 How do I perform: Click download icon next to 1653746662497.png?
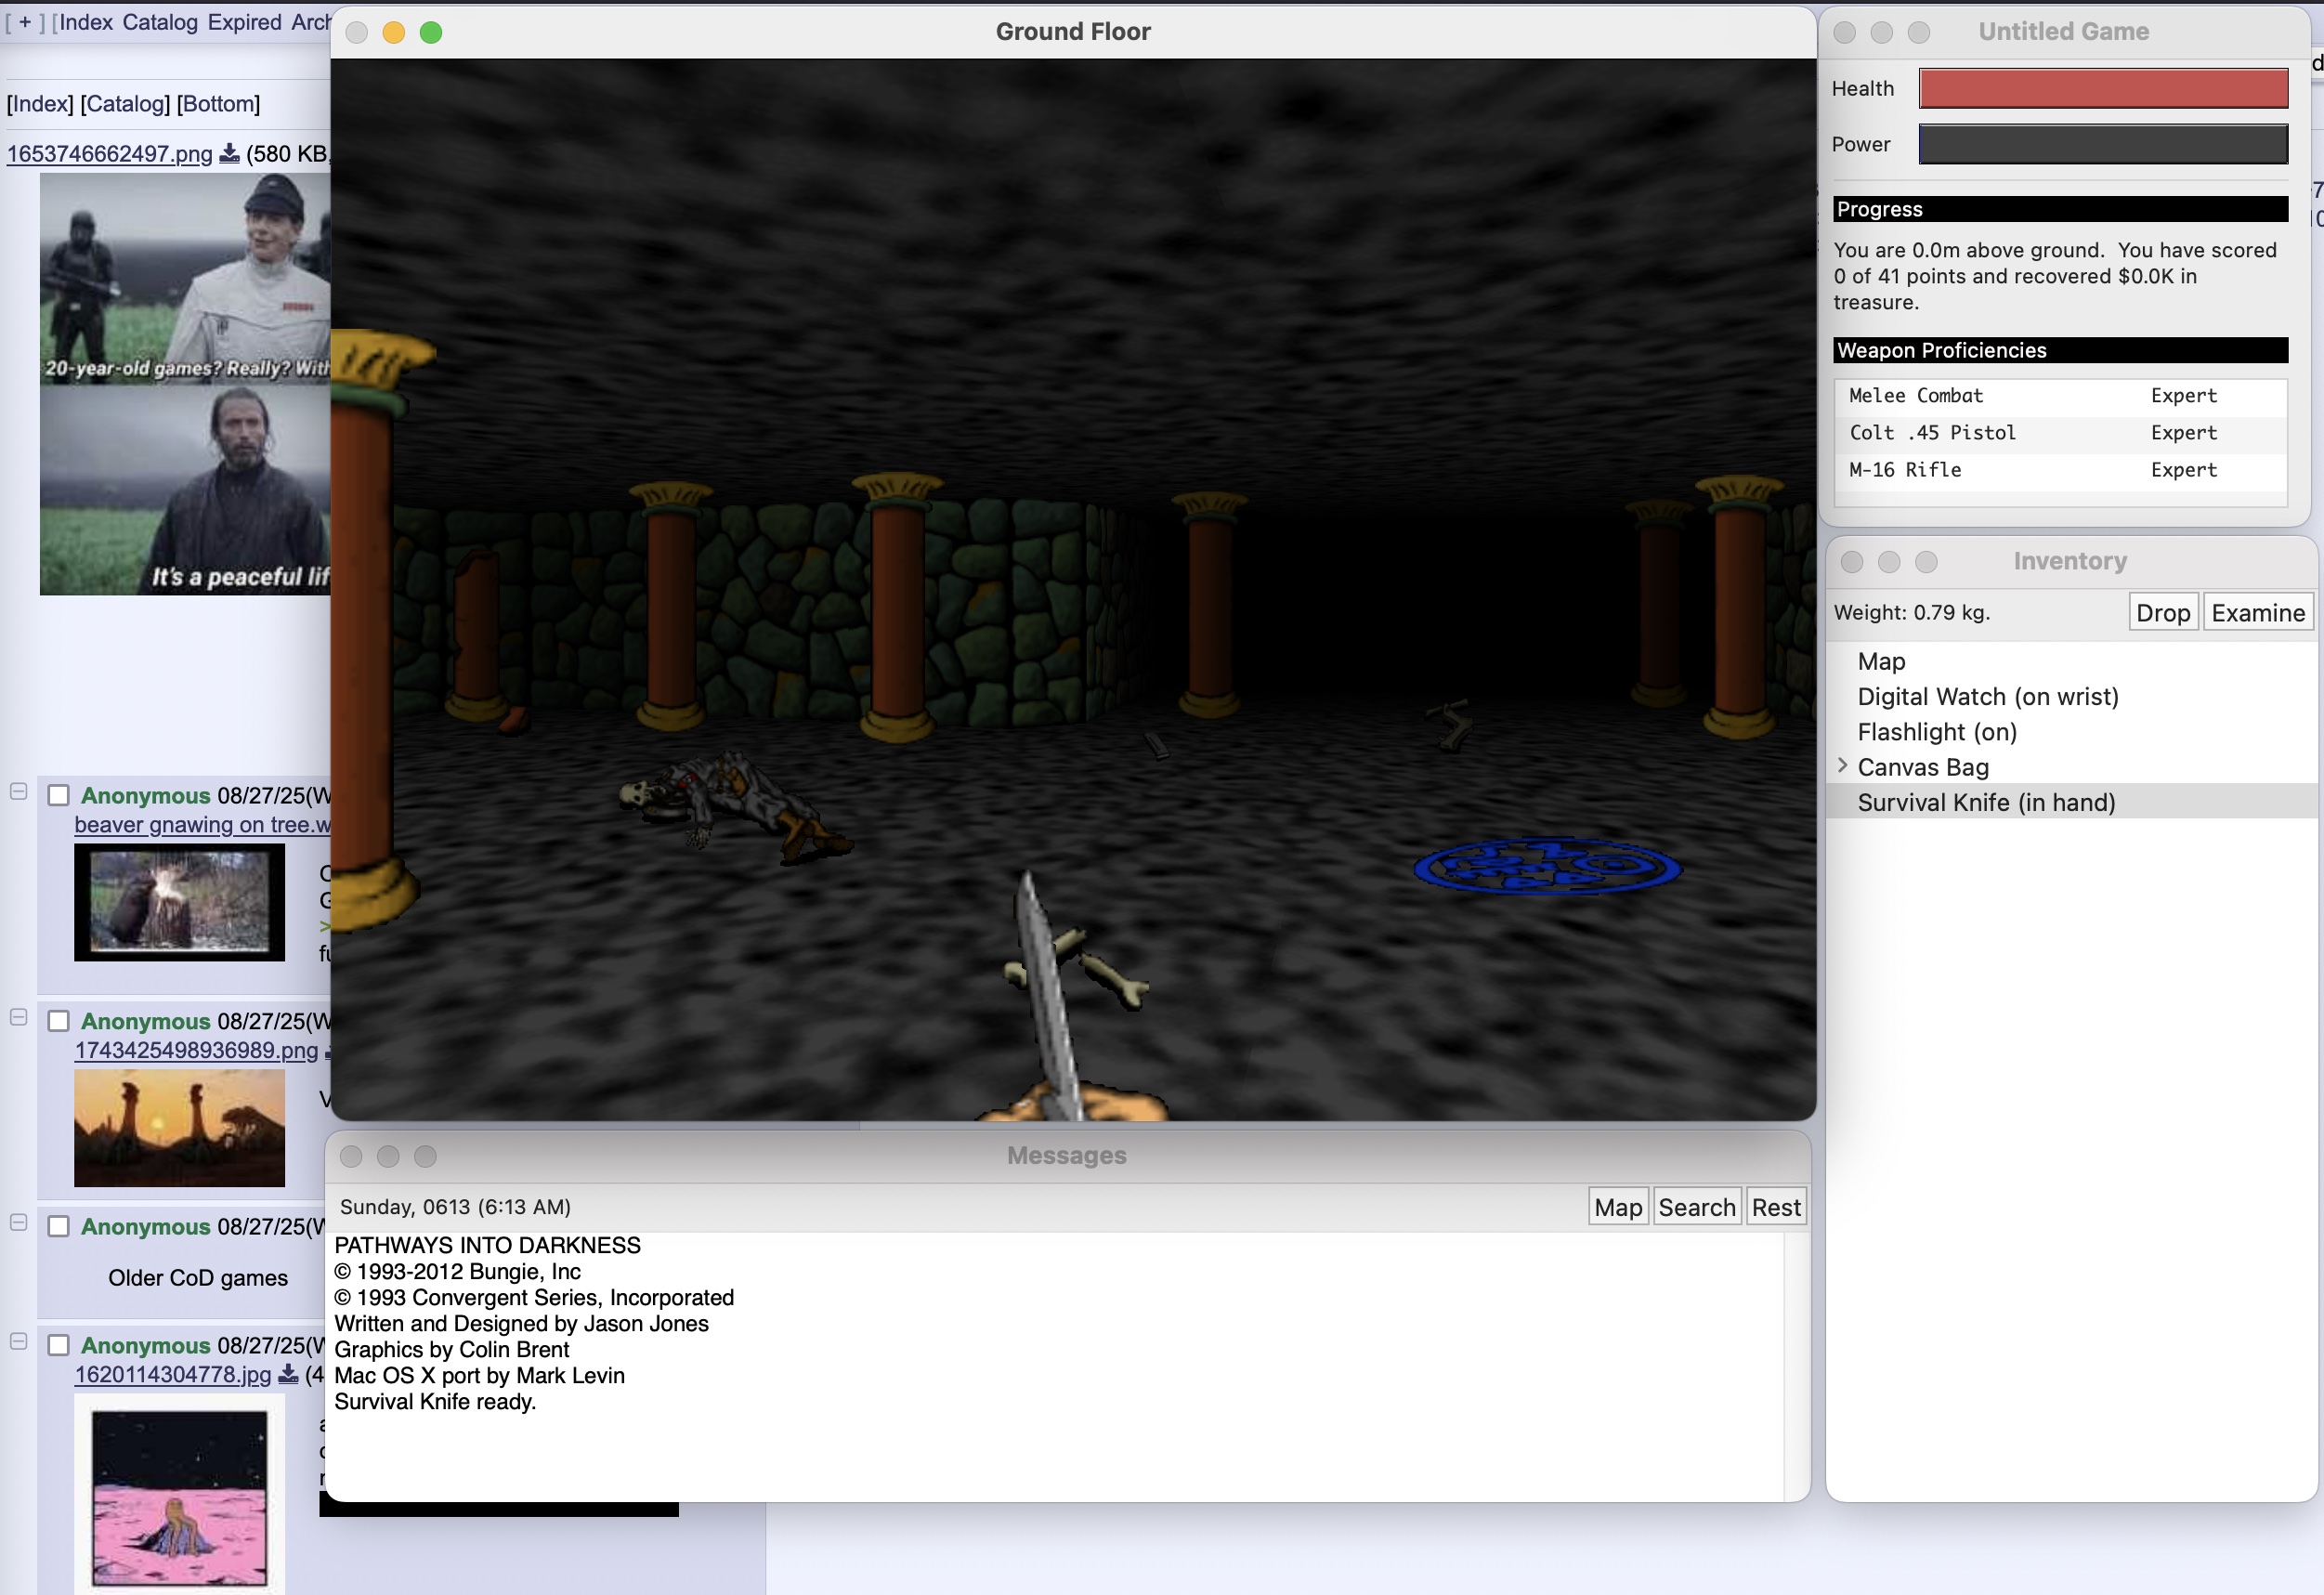[x=229, y=153]
